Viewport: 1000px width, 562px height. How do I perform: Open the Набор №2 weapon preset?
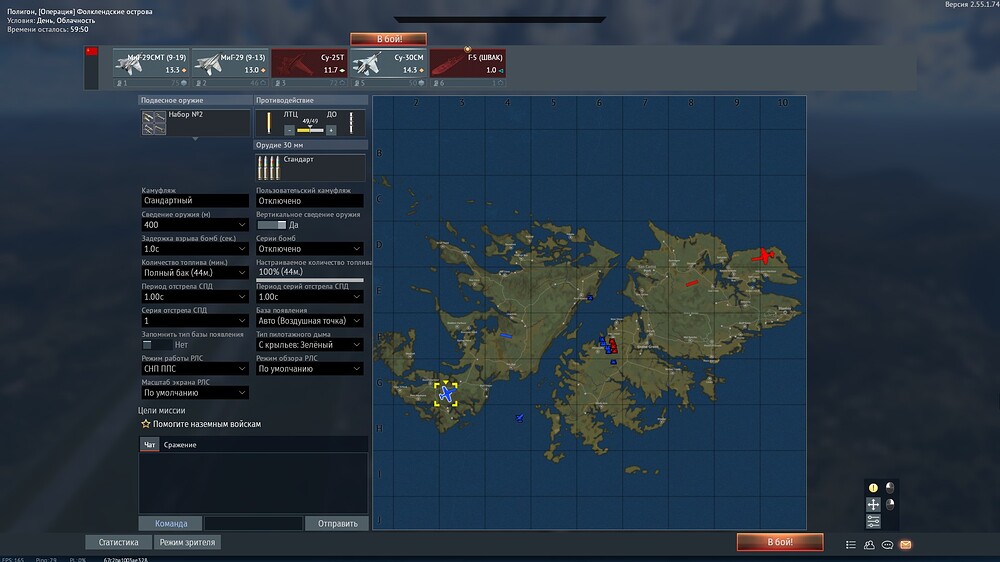pos(195,122)
